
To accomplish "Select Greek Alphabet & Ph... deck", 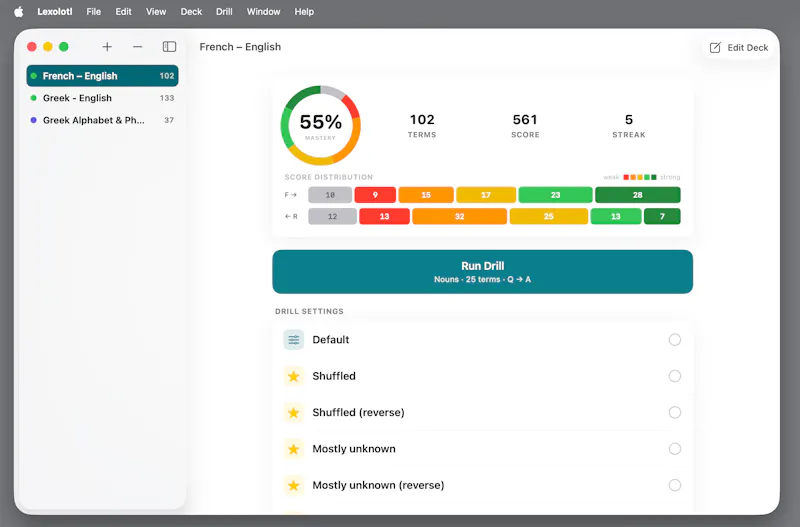I will pos(103,120).
